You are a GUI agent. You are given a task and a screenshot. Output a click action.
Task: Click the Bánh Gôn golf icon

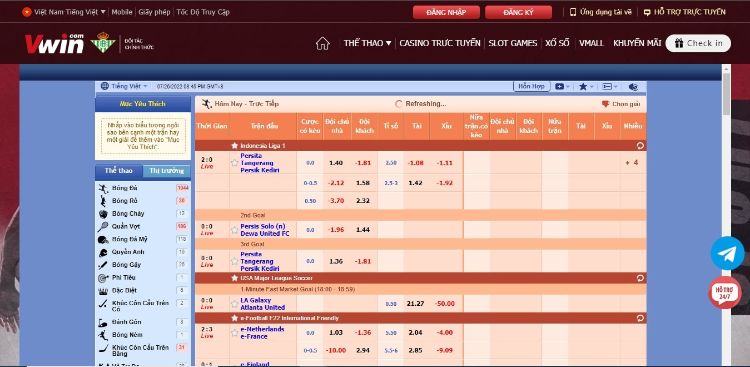click(103, 322)
